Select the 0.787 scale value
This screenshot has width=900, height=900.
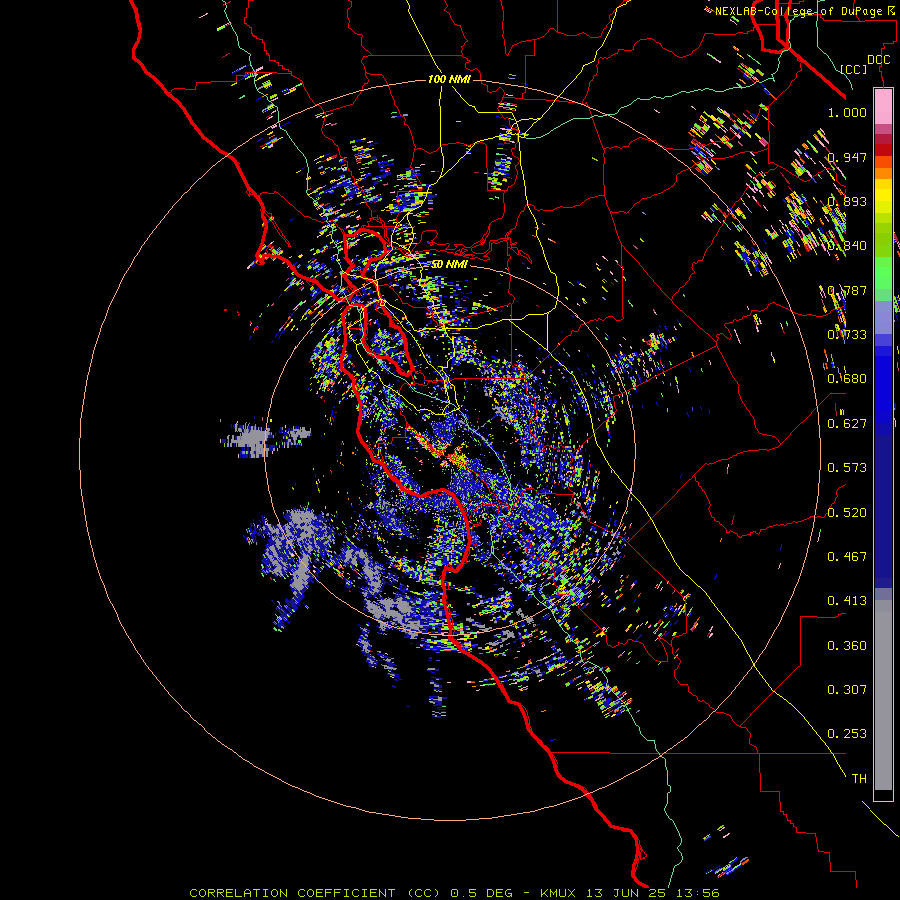(847, 290)
